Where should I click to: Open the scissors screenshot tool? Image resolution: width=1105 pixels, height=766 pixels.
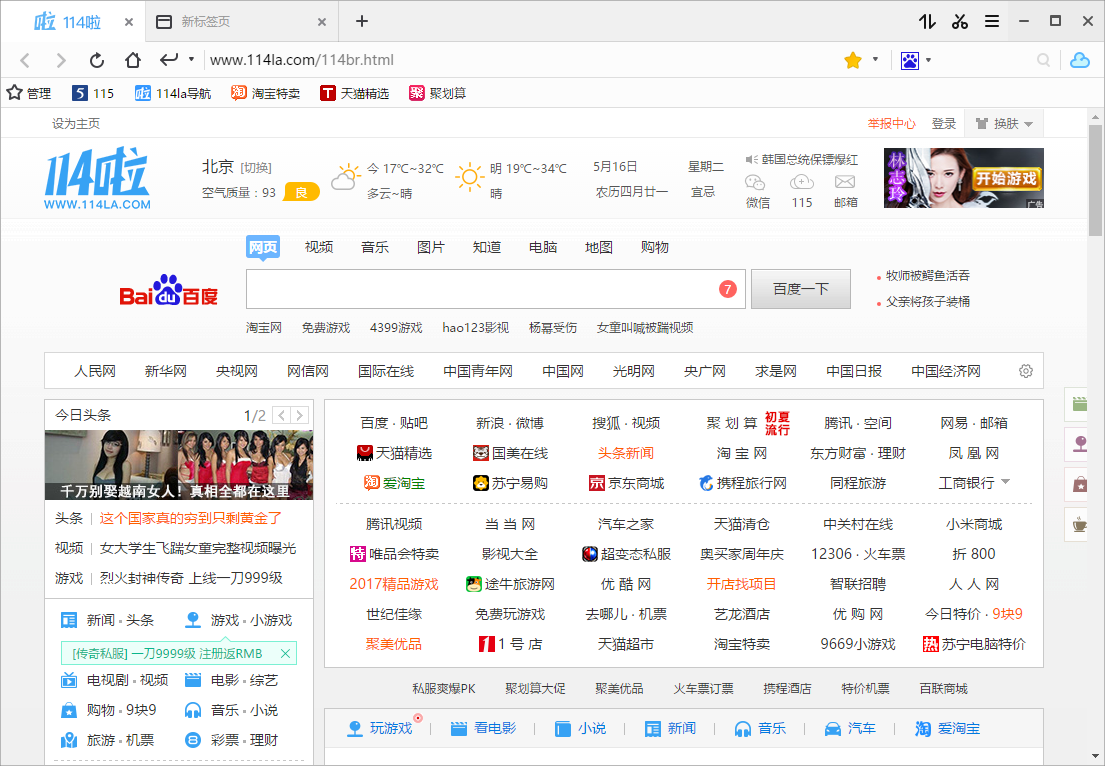[960, 22]
